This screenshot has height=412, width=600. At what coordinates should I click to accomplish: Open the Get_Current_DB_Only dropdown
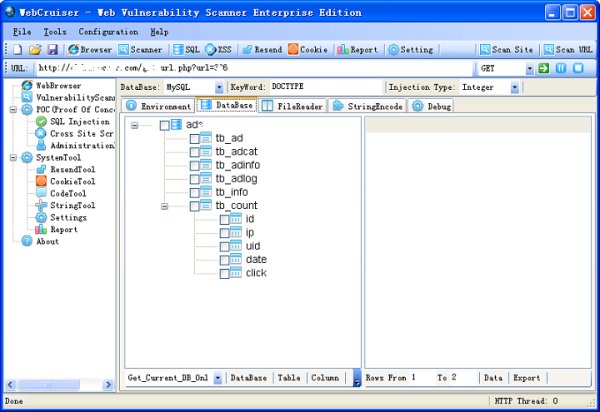[218, 378]
